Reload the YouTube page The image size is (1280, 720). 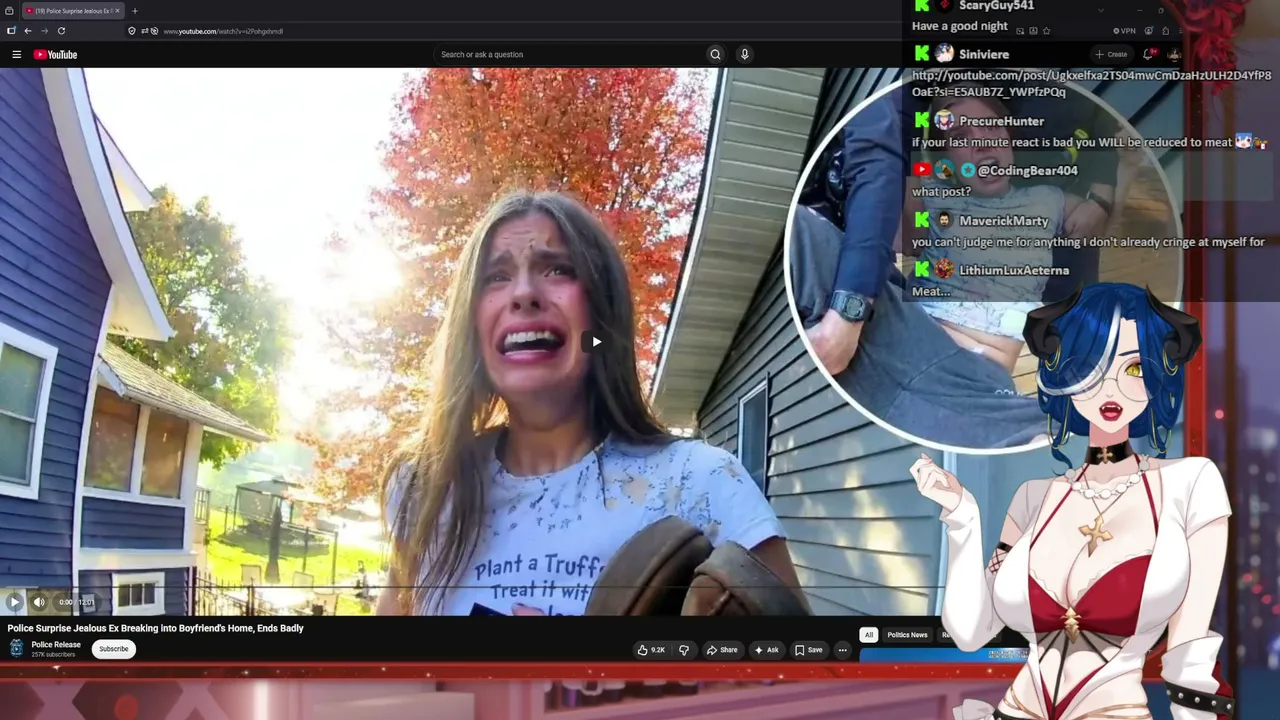(x=61, y=31)
